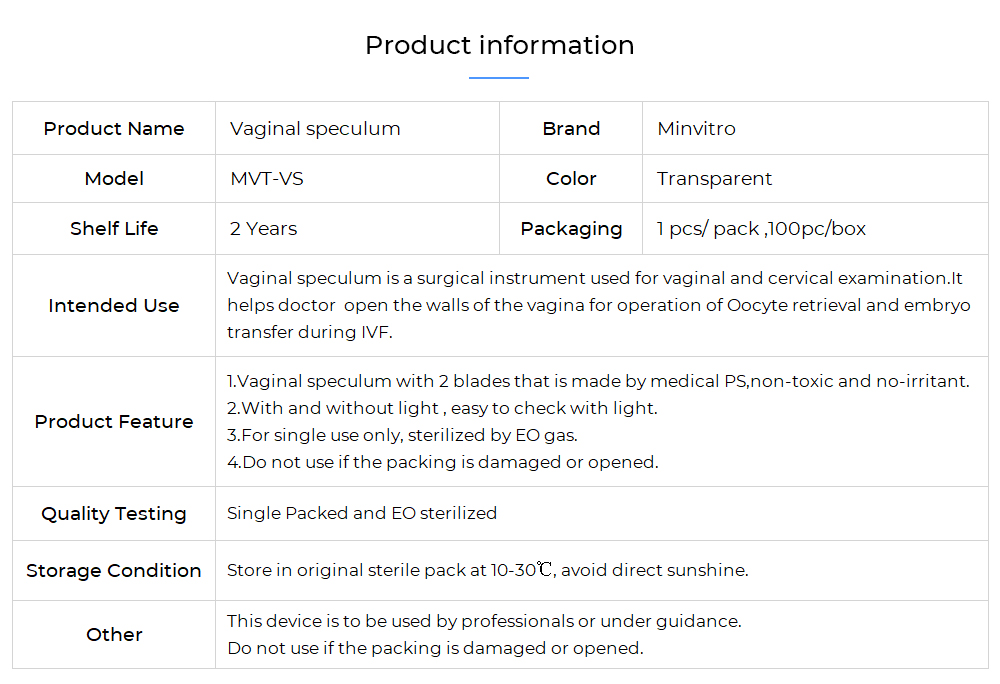Select the Packaging label cell
1000x684 pixels.
(x=571, y=228)
